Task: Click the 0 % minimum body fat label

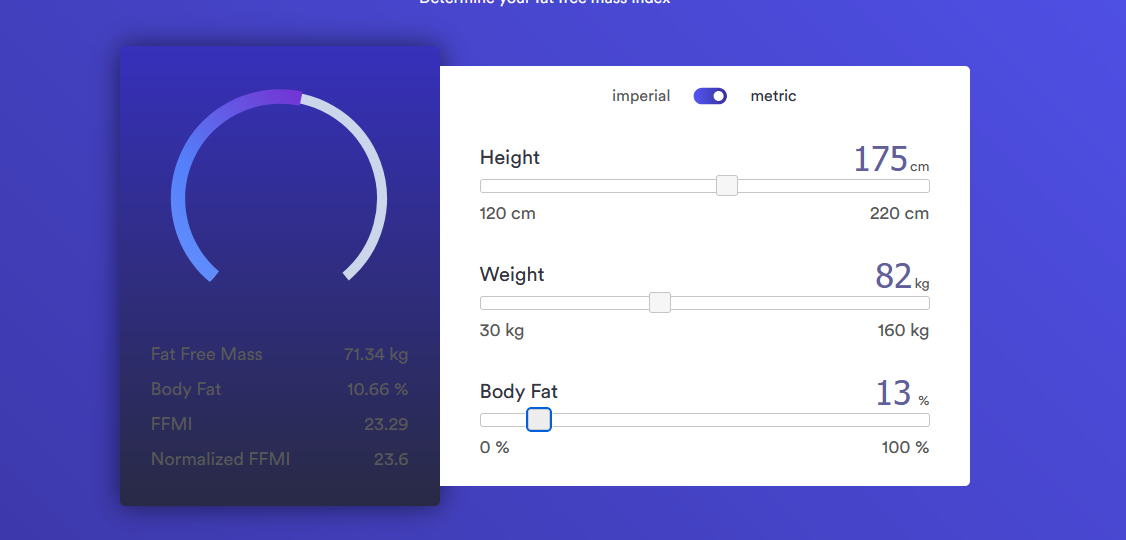Action: click(494, 447)
